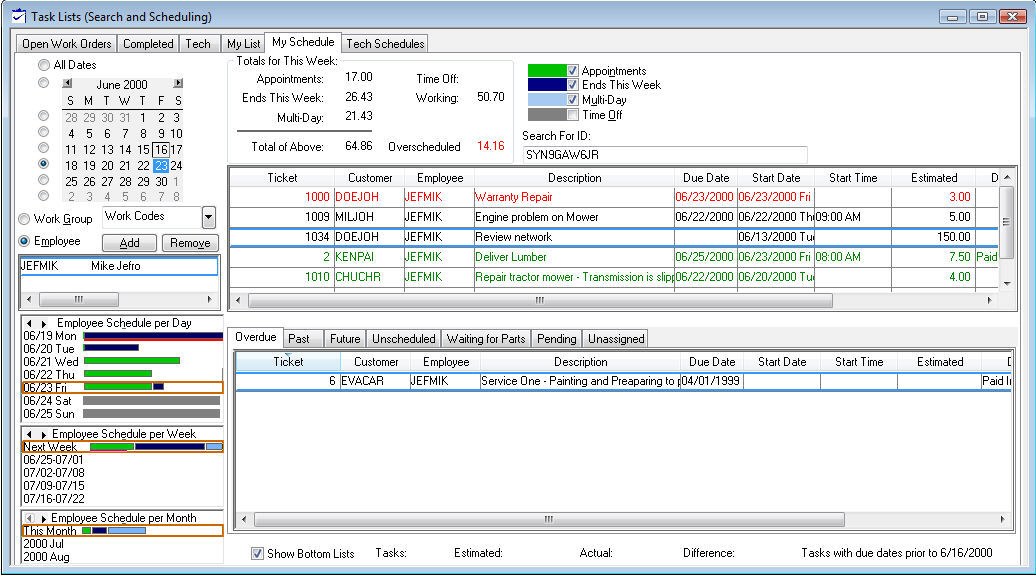Open the Work Codes dropdown
The width and height of the screenshot is (1036, 576).
[208, 217]
